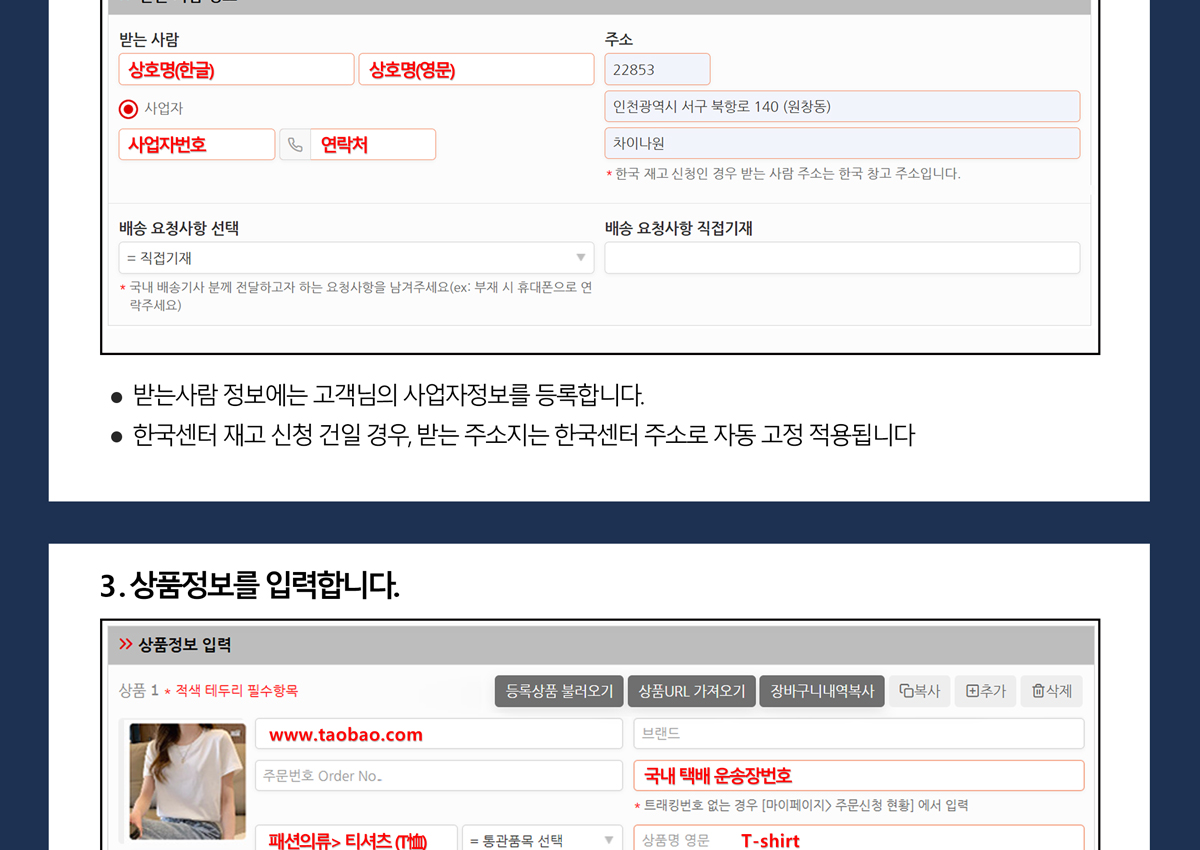Image resolution: width=1200 pixels, height=850 pixels.
Task: Open the 배송 요청사항 선택 dropdown
Action: pyautogui.click(x=356, y=258)
